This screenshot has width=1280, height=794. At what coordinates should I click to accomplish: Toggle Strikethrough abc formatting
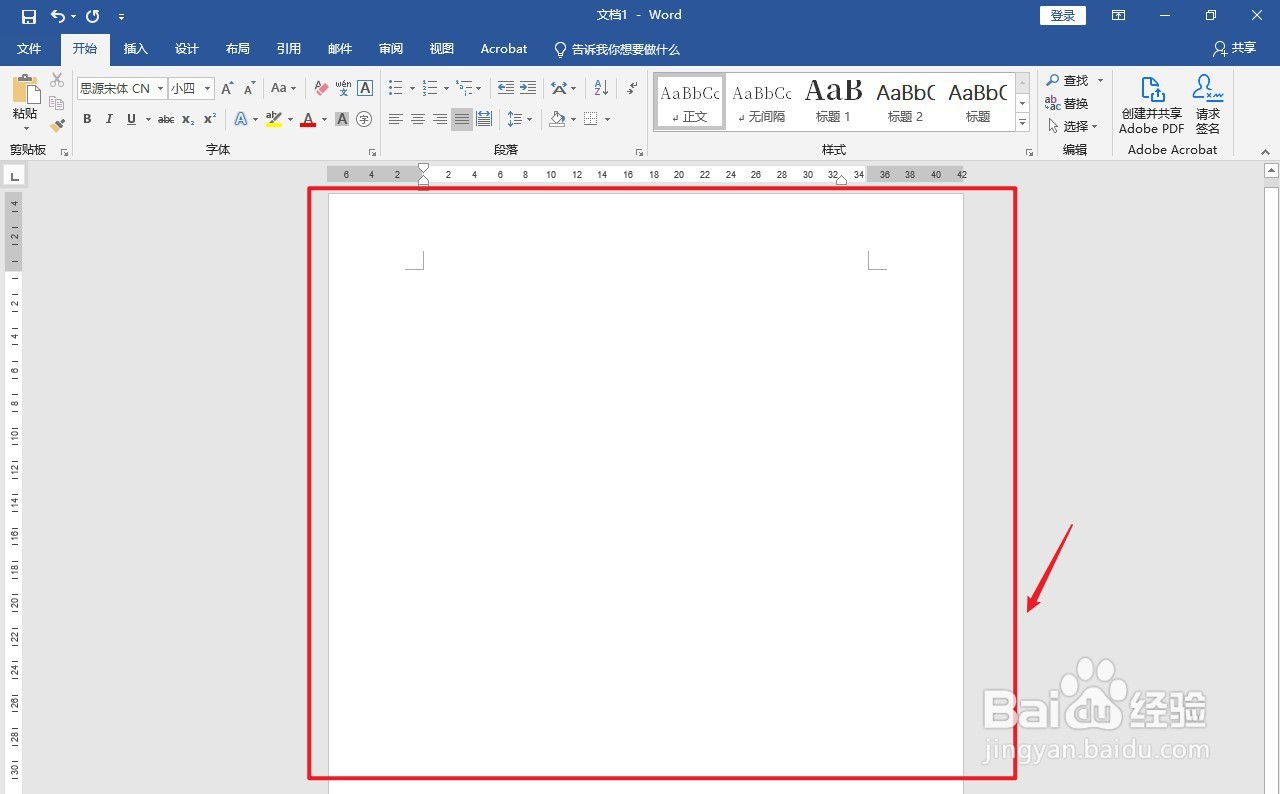coord(166,119)
